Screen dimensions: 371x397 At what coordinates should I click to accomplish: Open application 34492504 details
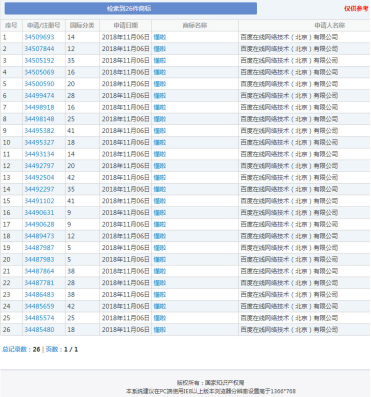click(39, 177)
